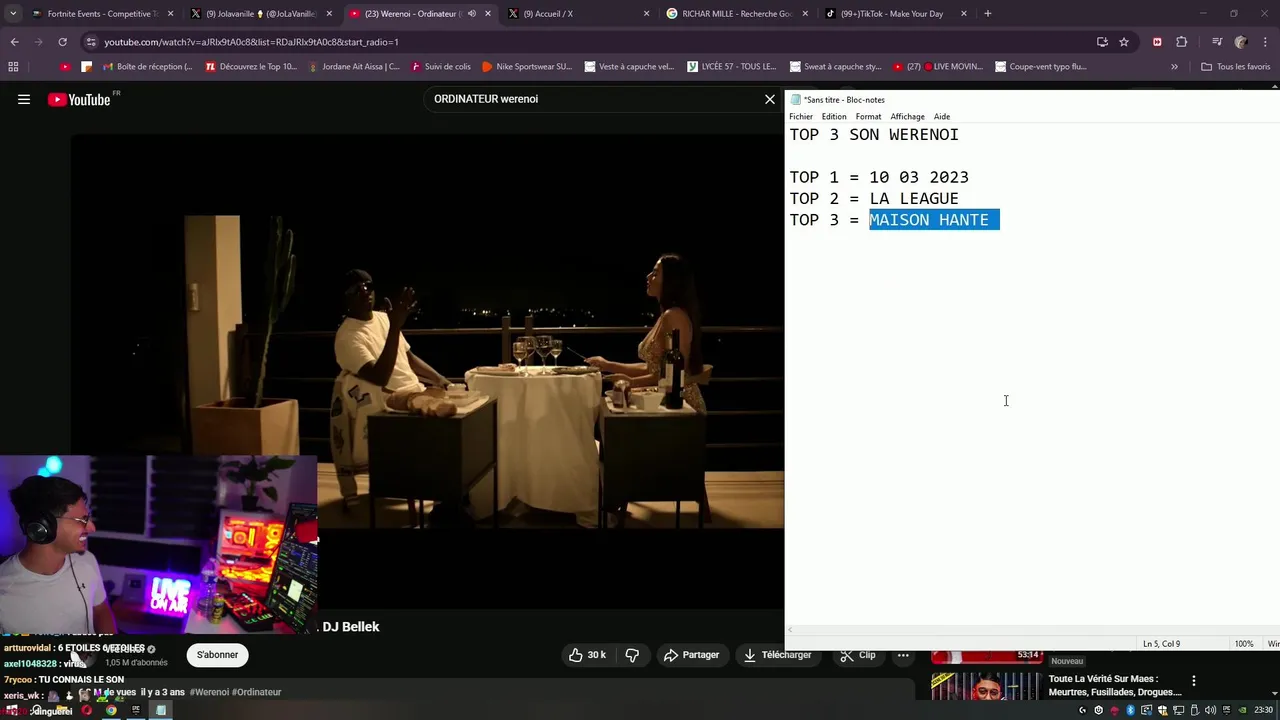Screen dimensions: 1280x720
Task: Go back in browser history
Action: coord(14,42)
